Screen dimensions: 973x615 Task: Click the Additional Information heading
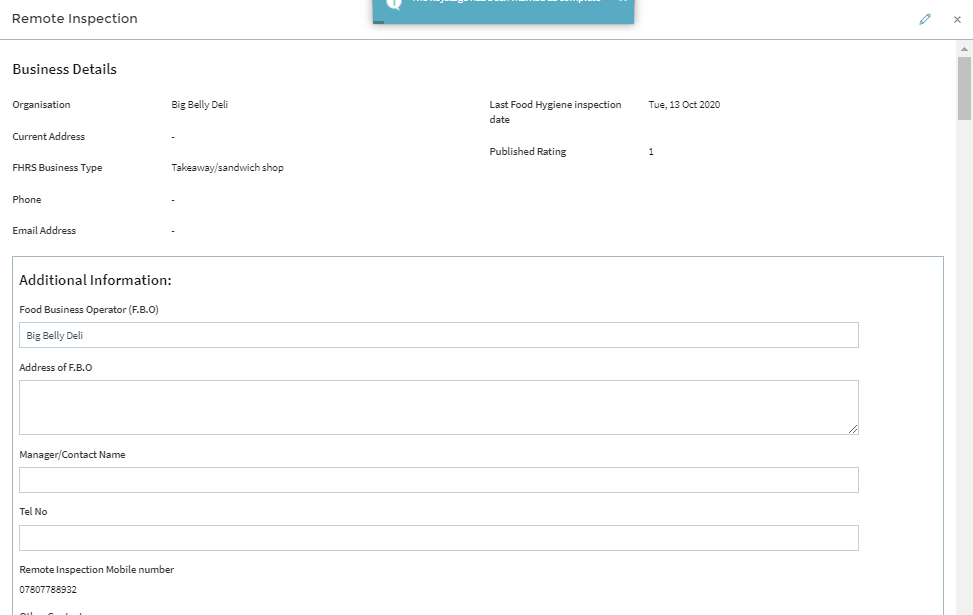point(95,280)
